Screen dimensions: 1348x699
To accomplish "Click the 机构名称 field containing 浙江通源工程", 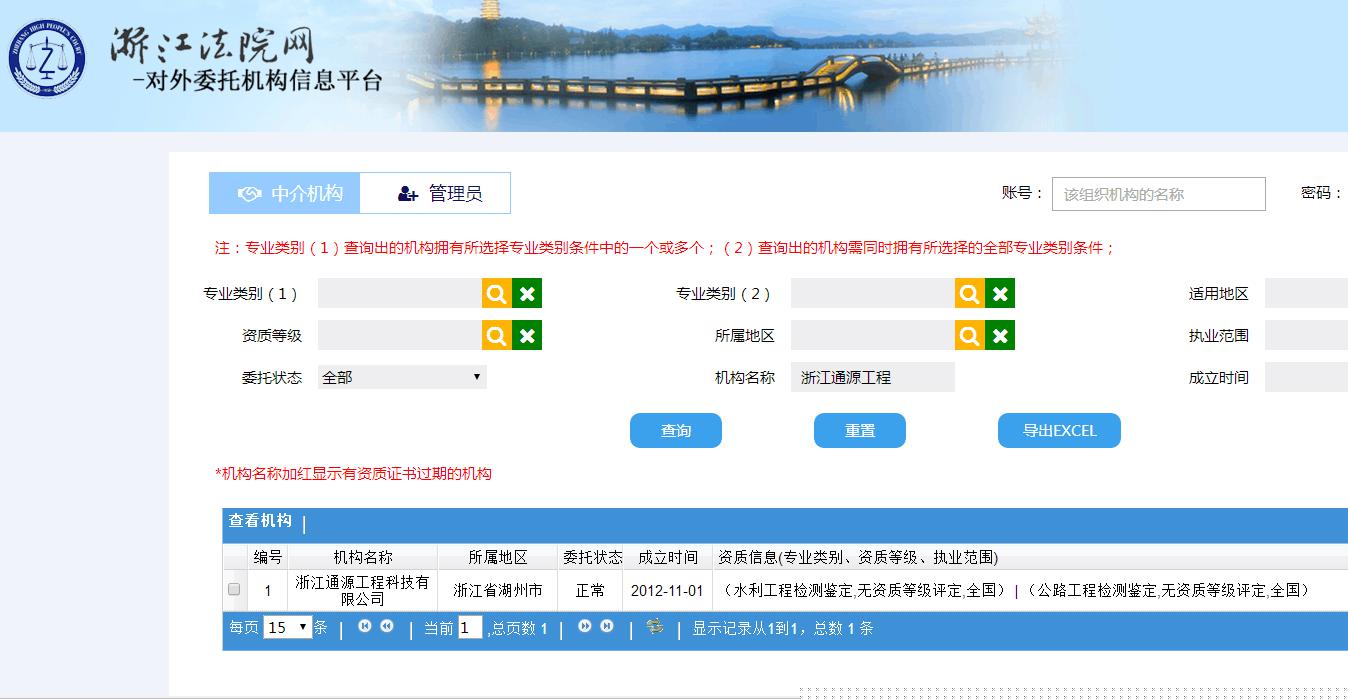I will point(872,377).
